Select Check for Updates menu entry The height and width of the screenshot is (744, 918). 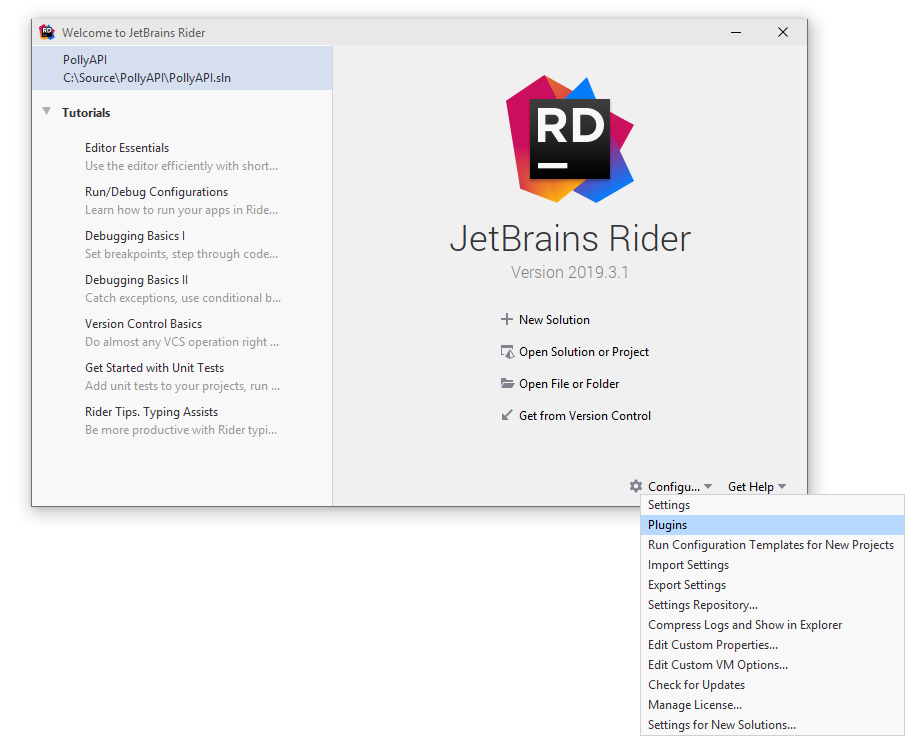coord(696,685)
